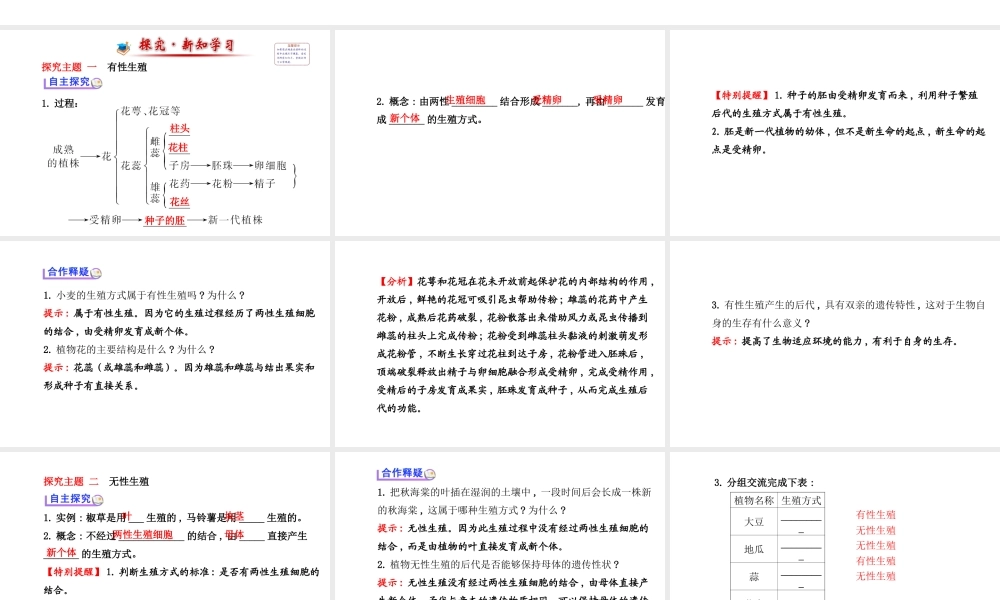
Task: Click the 无性生殖 heading beside 探究主题 二
Action: click(129, 481)
